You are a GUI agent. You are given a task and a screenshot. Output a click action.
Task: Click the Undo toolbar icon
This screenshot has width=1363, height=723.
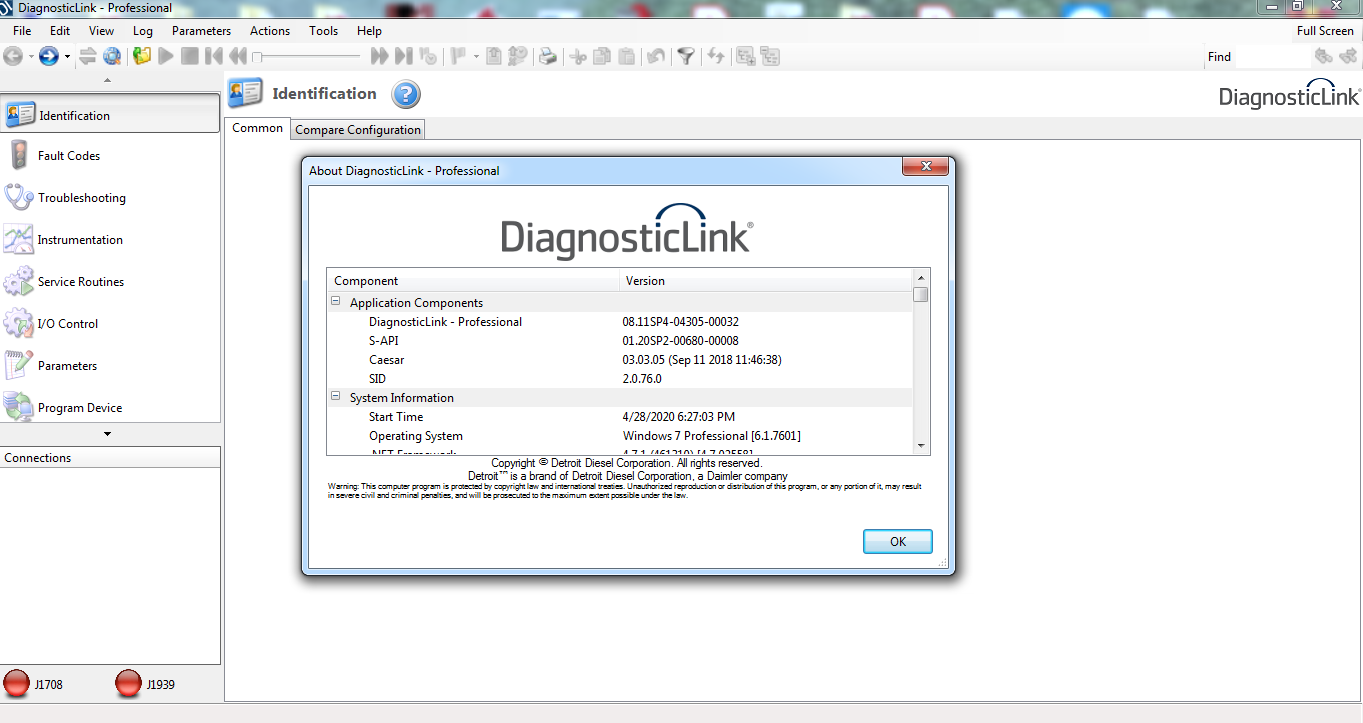(x=655, y=57)
